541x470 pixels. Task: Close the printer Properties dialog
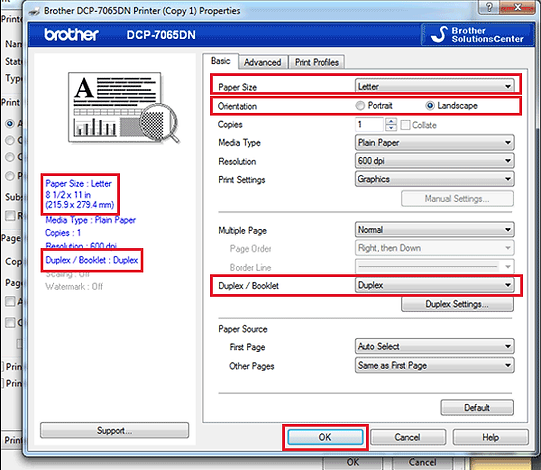point(517,7)
